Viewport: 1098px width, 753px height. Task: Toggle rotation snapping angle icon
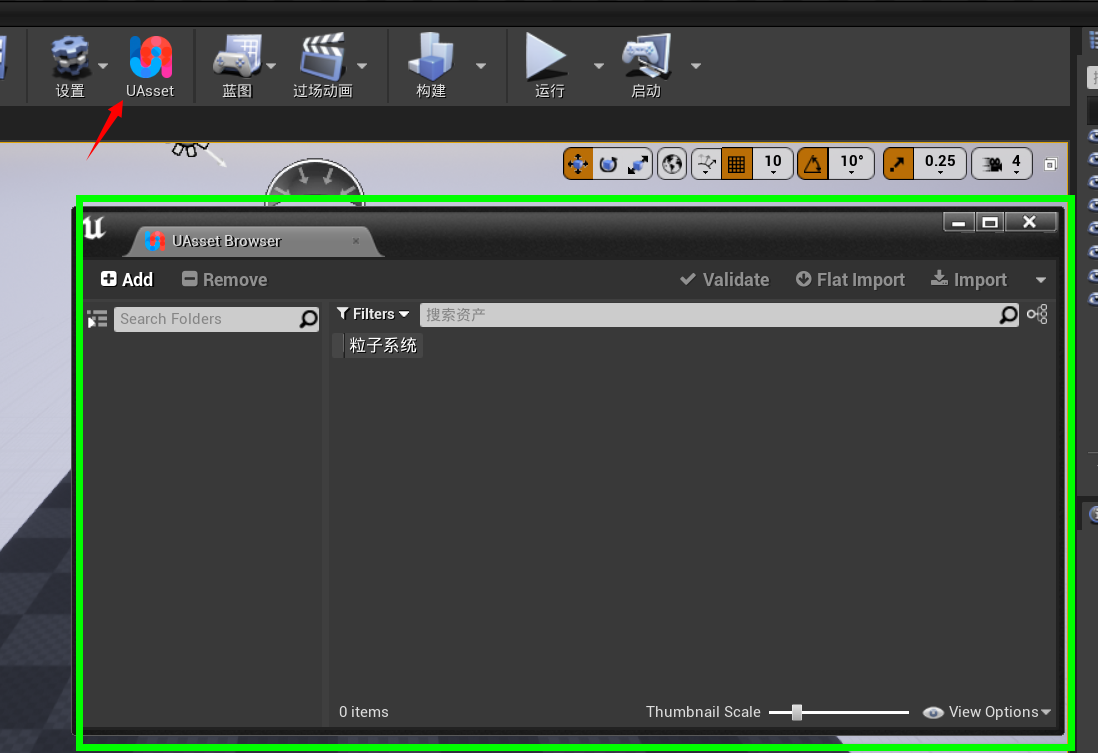click(x=813, y=165)
